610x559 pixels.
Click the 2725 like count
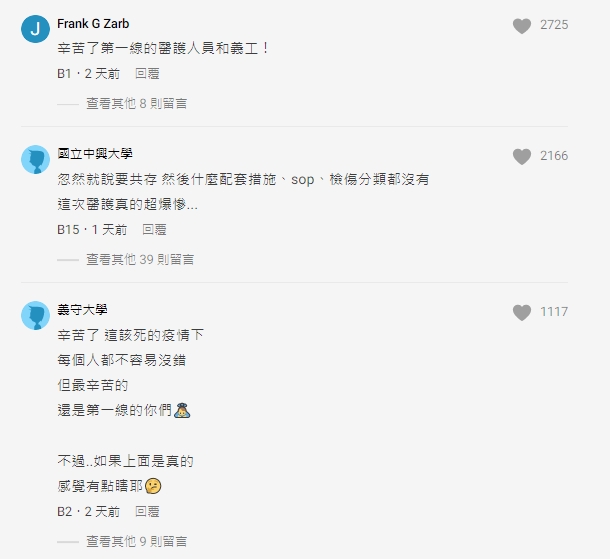coord(554,25)
